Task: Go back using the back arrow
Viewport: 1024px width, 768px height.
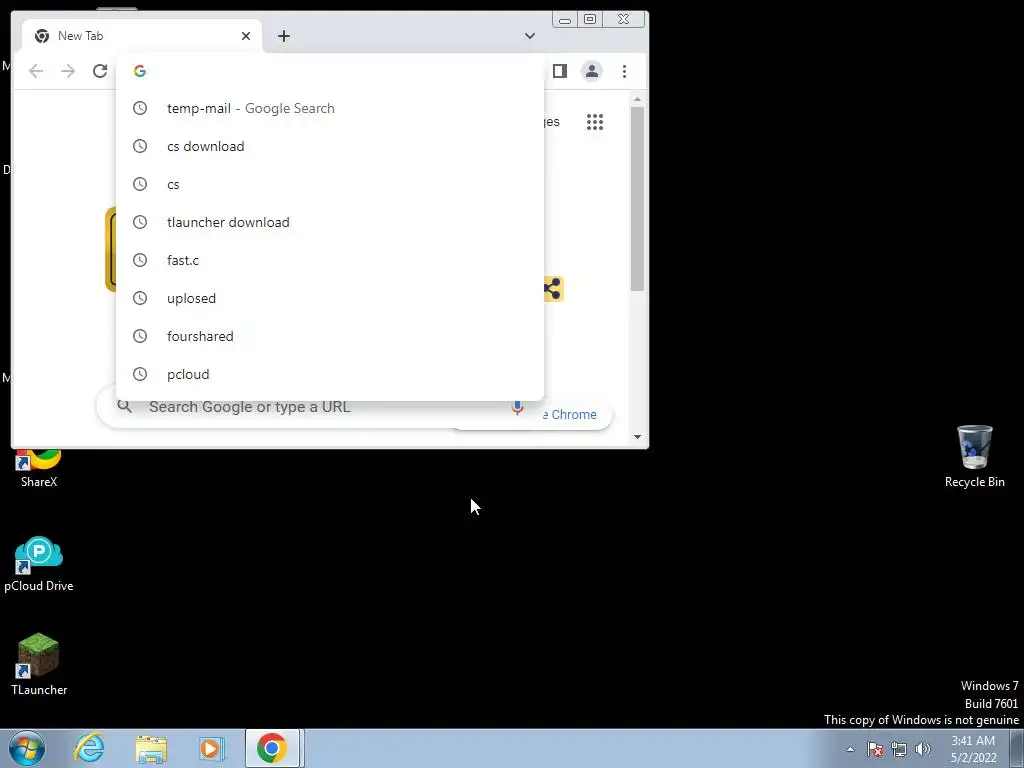Action: pos(36,71)
